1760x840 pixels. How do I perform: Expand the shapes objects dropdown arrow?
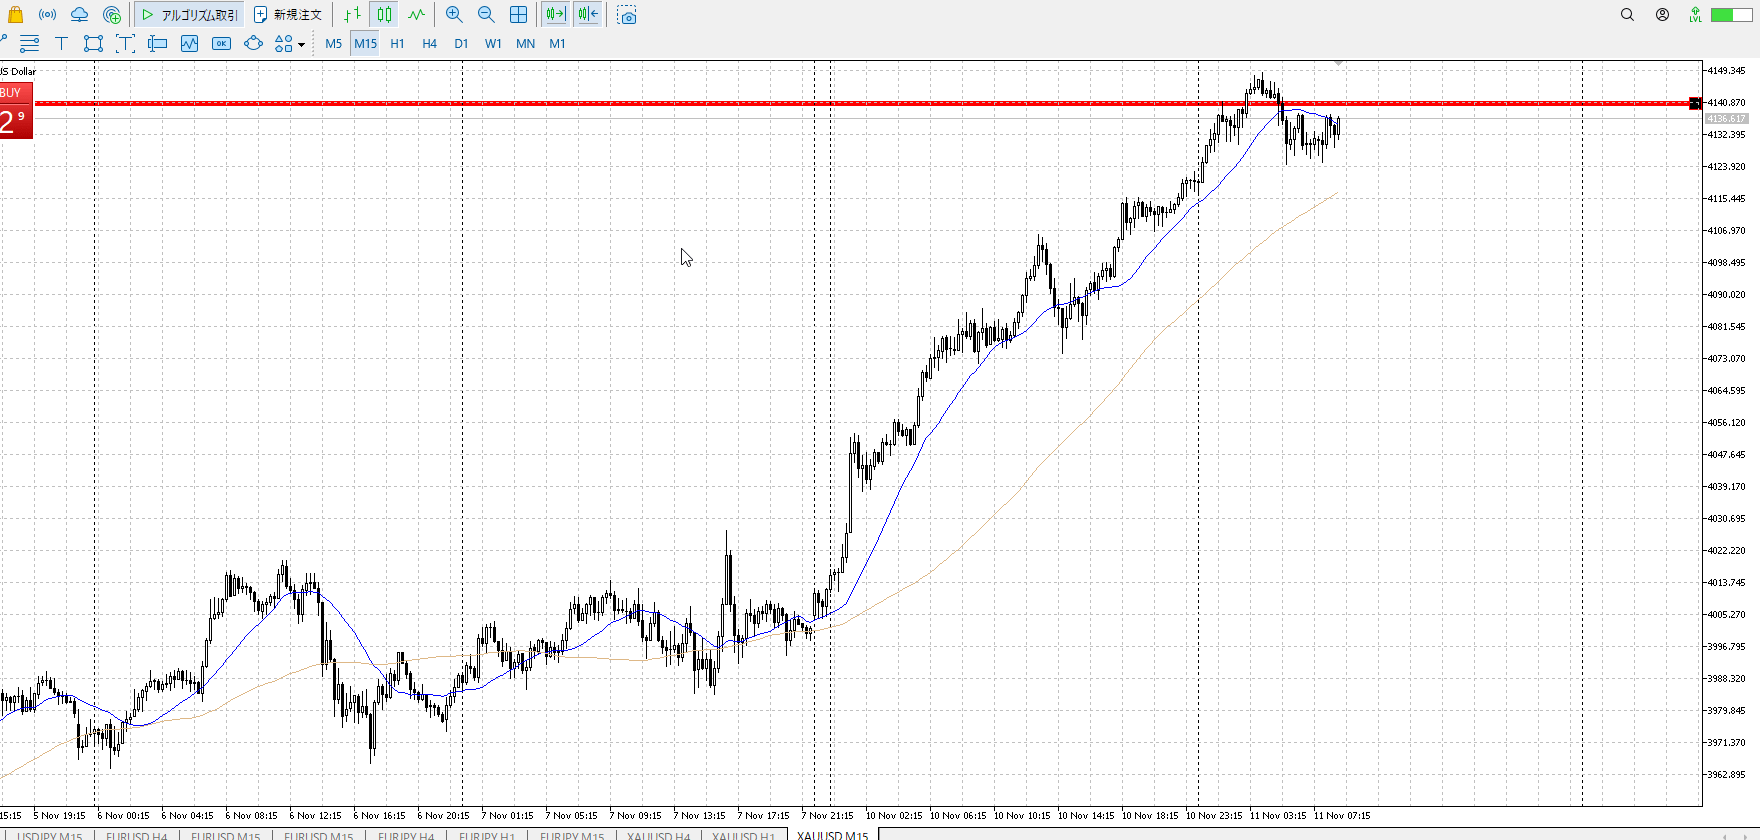tap(301, 44)
